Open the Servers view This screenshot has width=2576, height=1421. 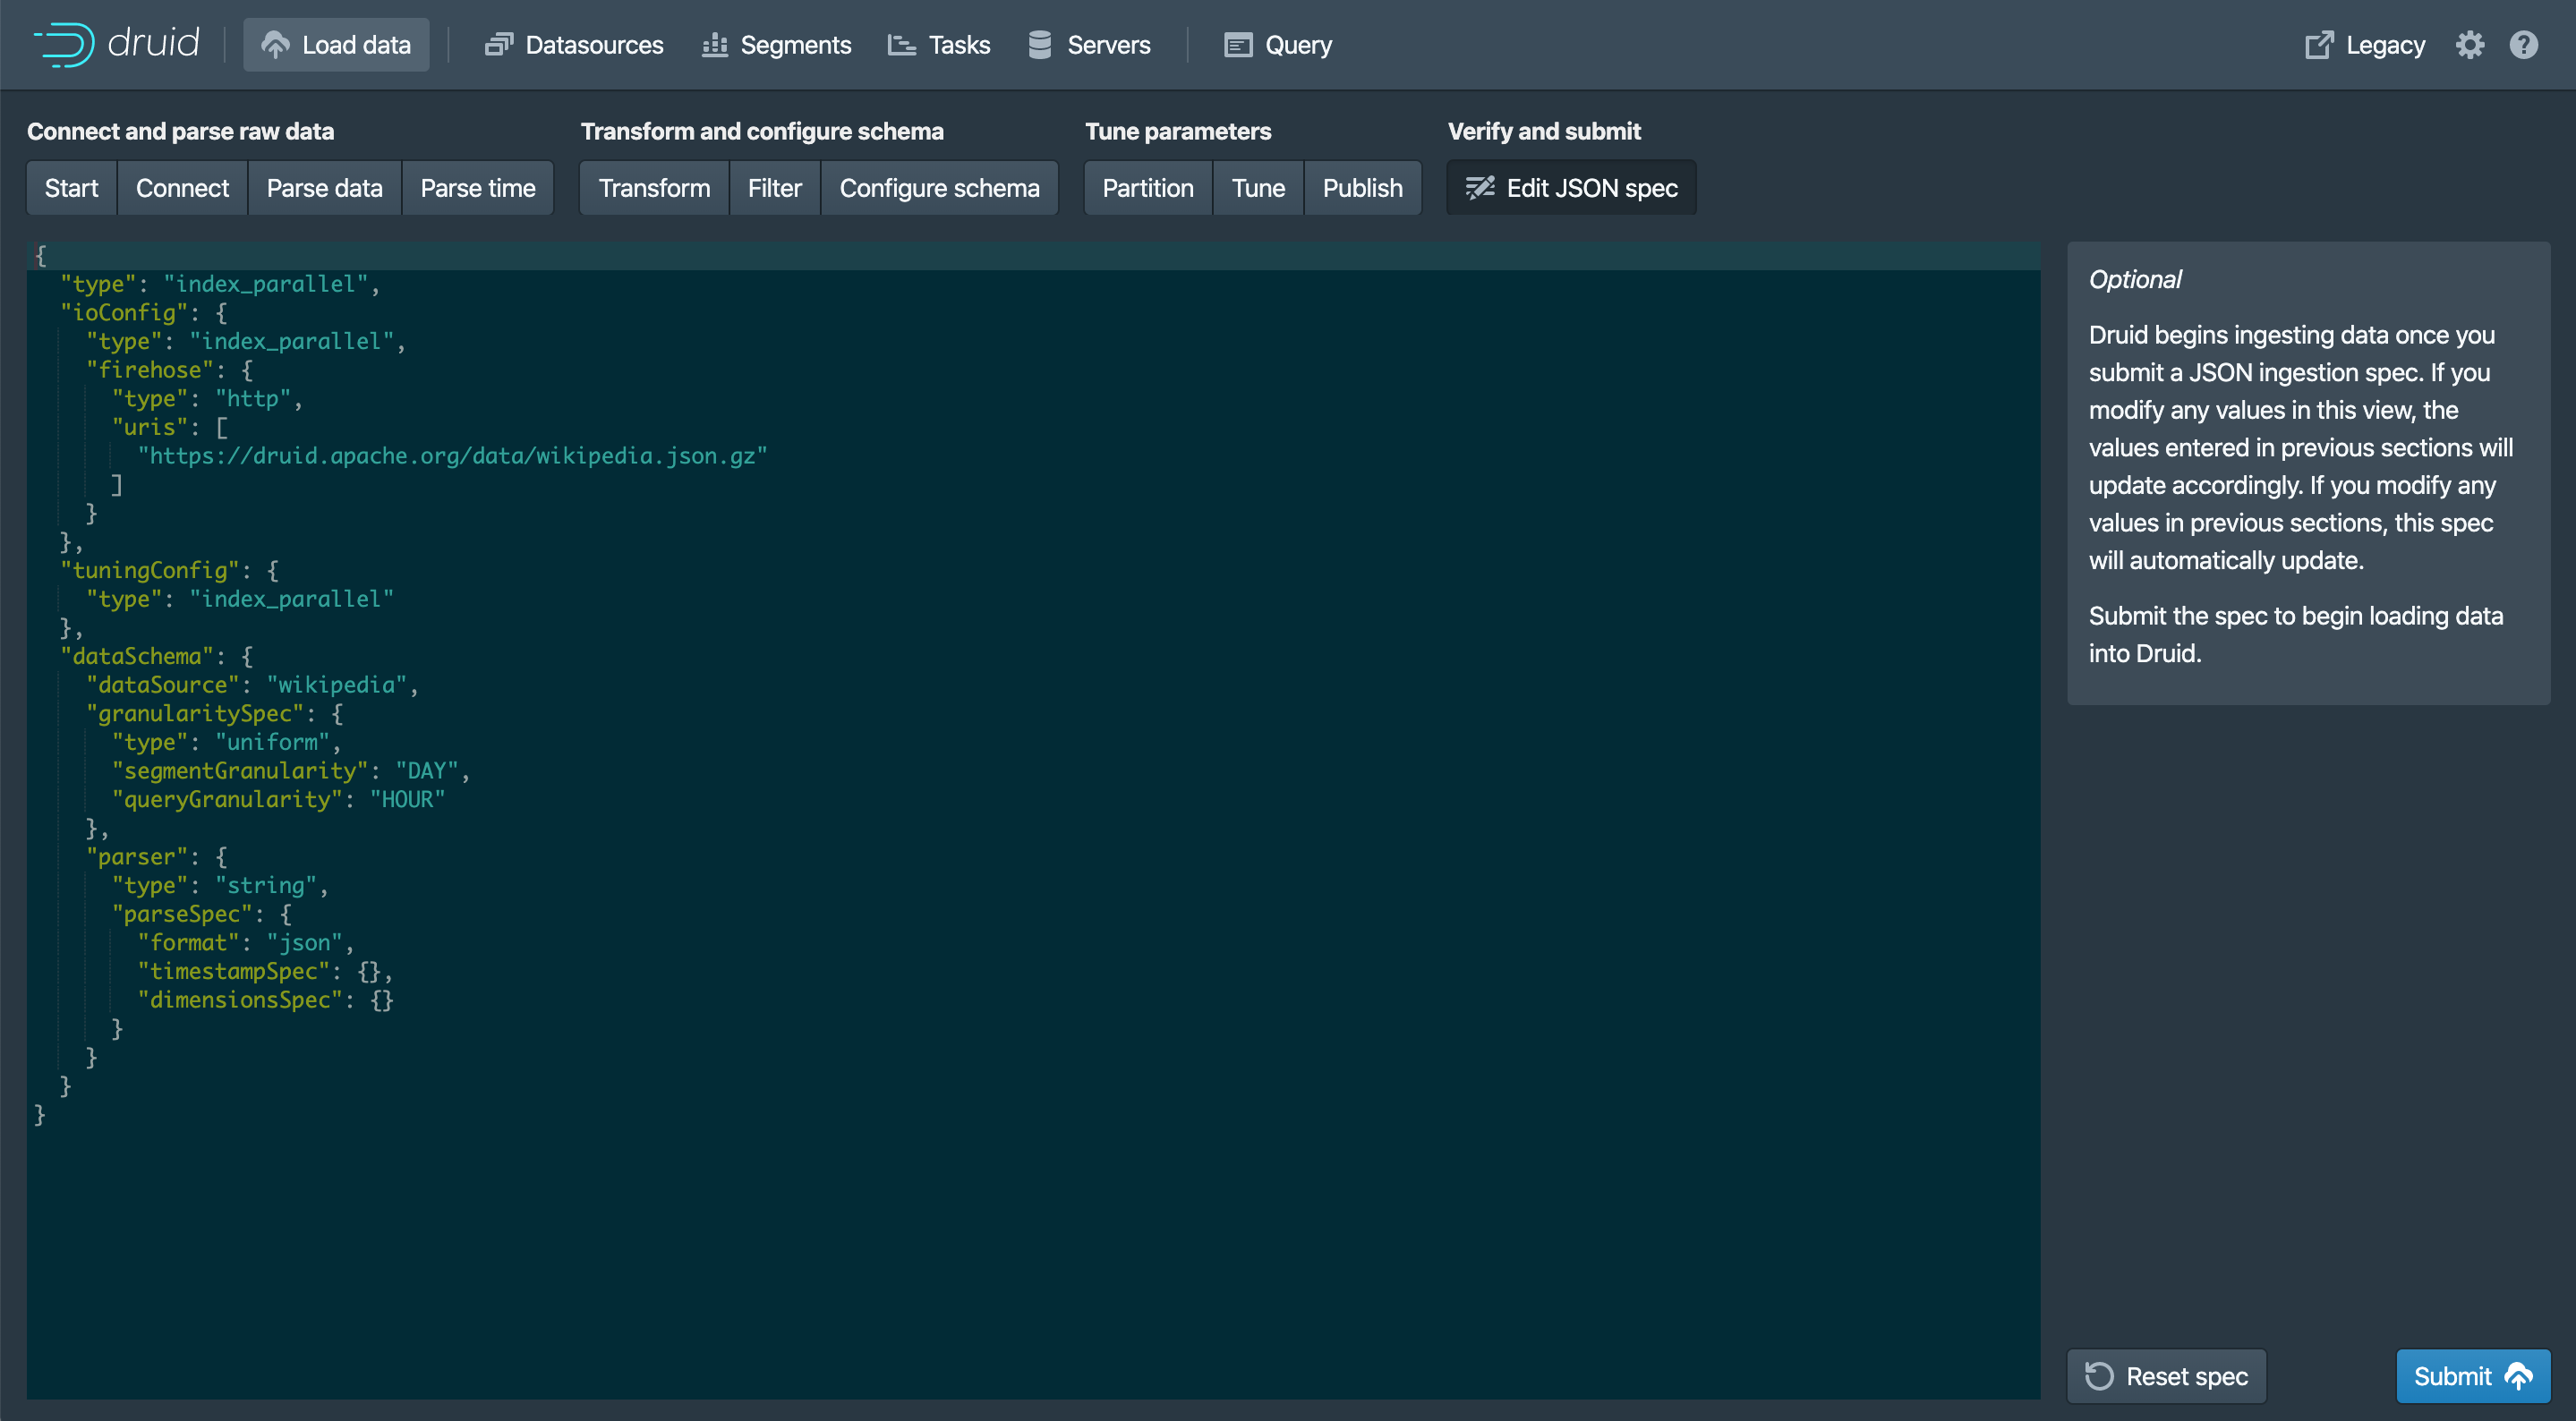(x=1089, y=45)
